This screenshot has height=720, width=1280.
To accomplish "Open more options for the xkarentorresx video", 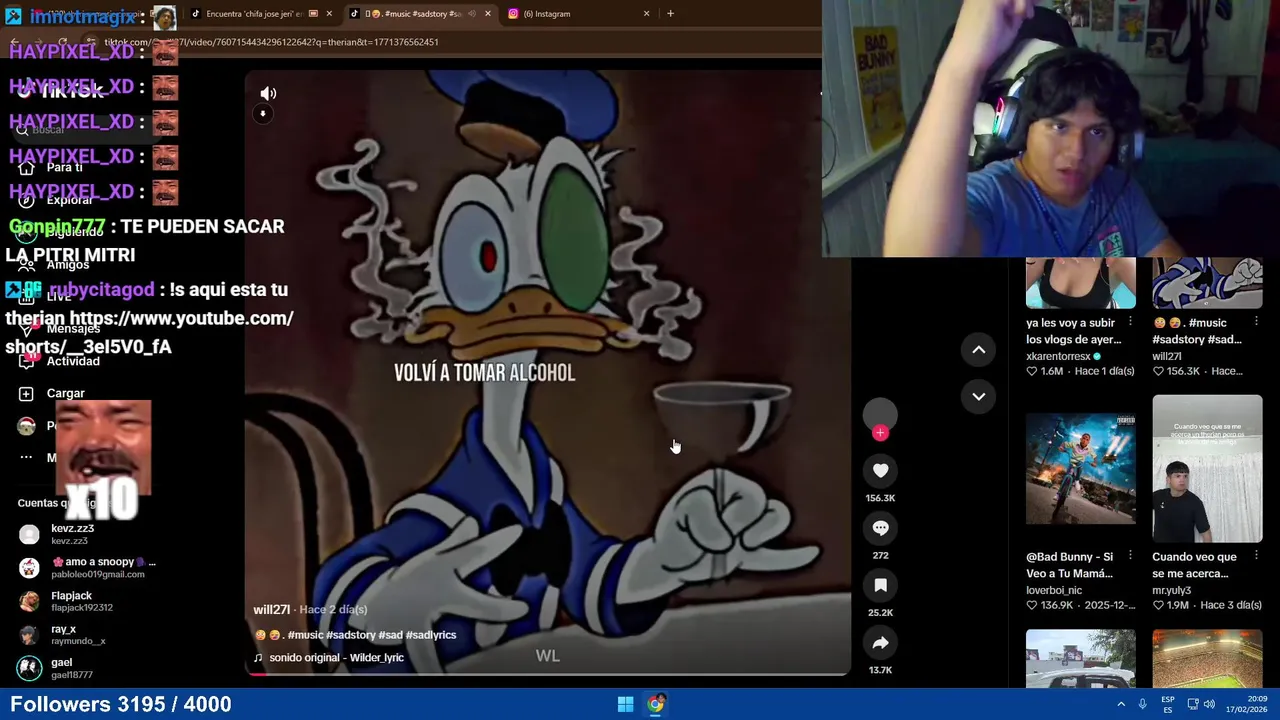I will pos(1130,322).
